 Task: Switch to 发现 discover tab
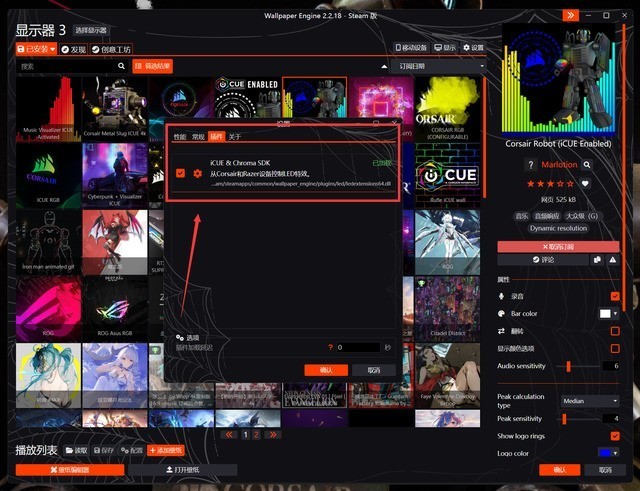73,49
